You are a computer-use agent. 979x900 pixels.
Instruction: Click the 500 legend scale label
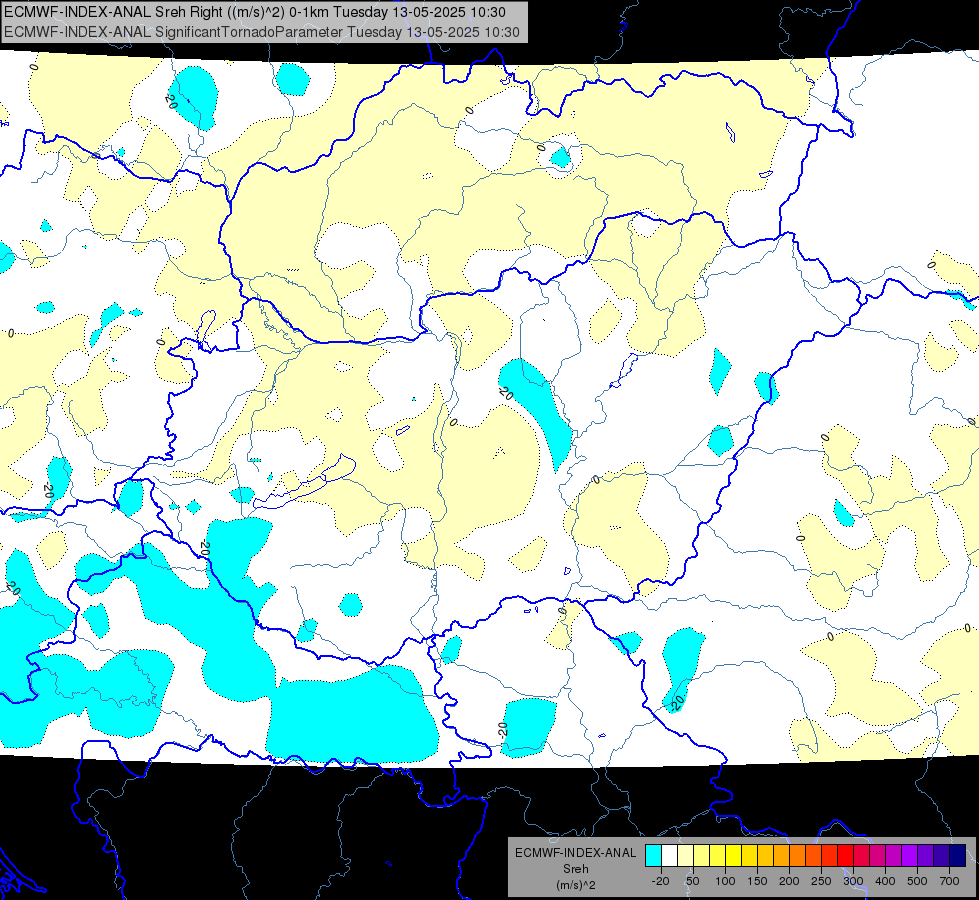[x=917, y=881]
